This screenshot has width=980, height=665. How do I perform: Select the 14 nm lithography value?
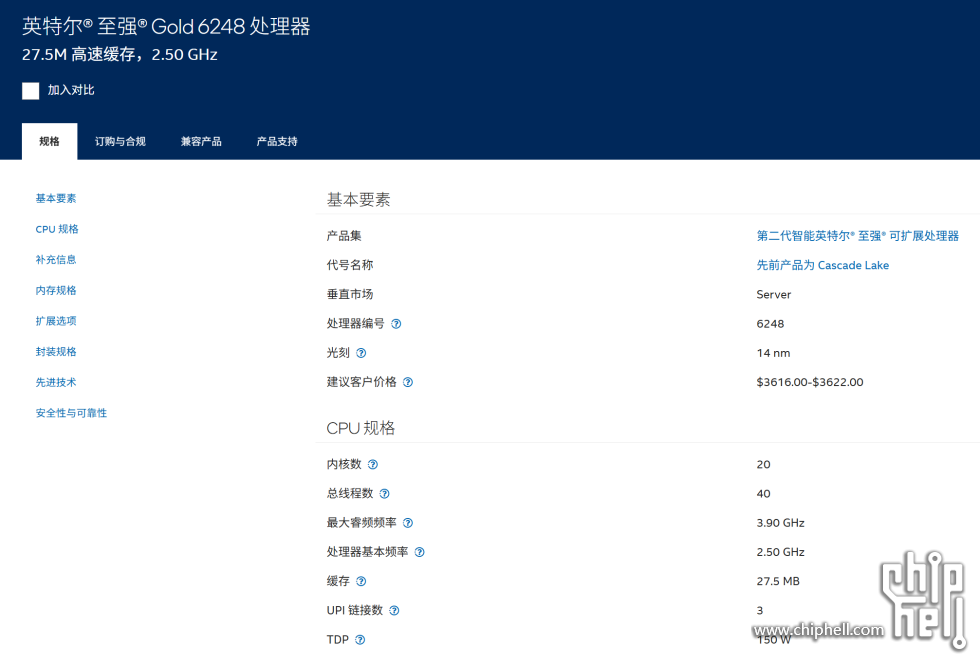(x=773, y=353)
